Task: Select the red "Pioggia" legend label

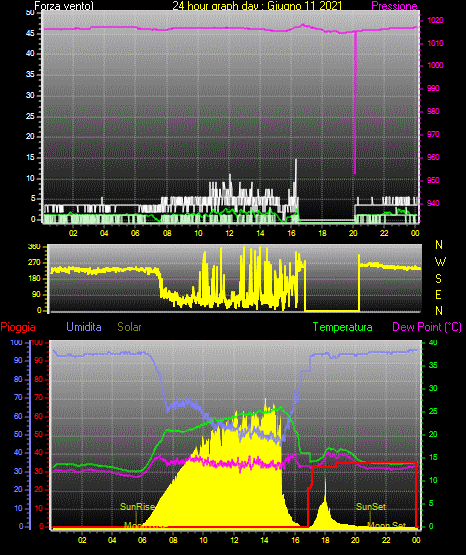Action: tap(18, 327)
